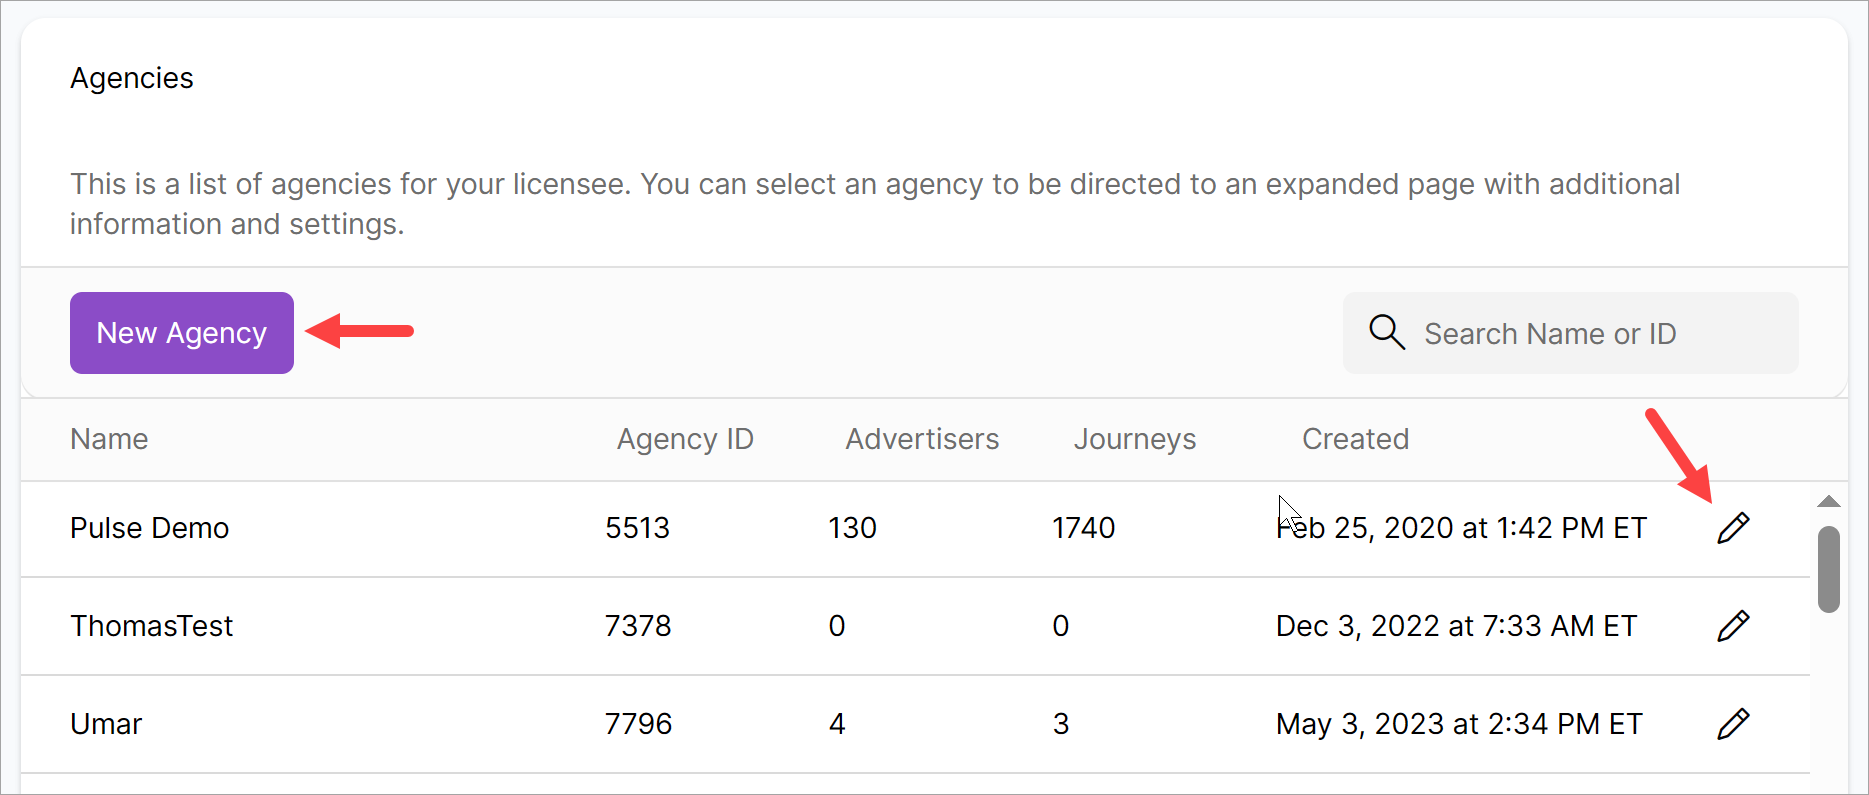1869x795 pixels.
Task: Open the Pulse Demo agency row
Action: pyautogui.click(x=150, y=528)
